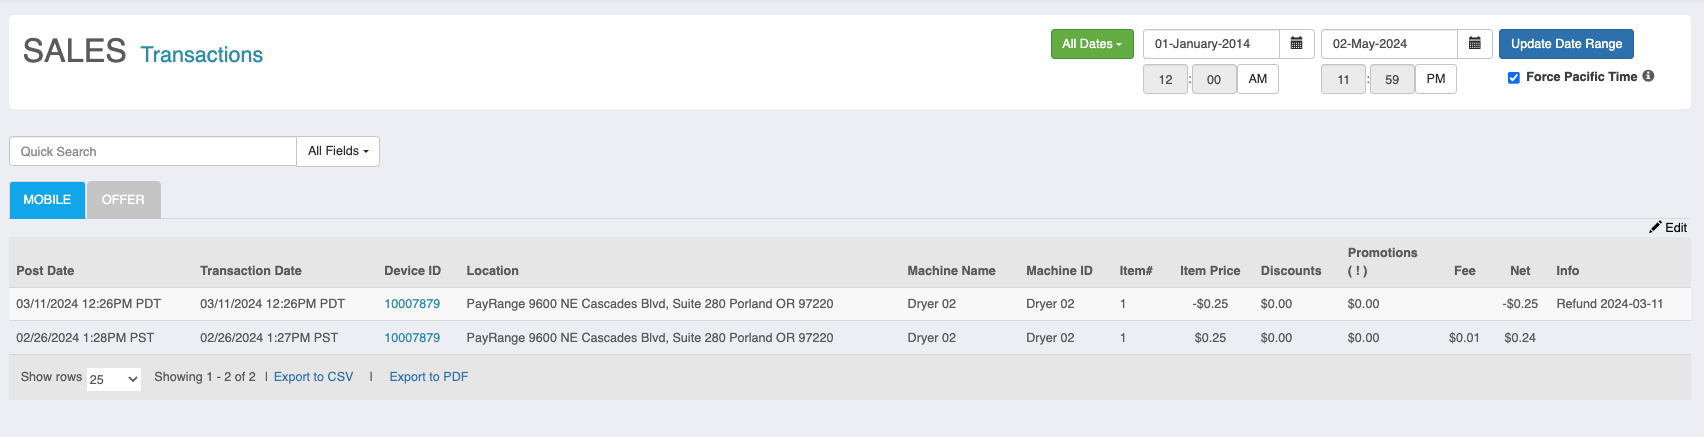This screenshot has height=437, width=1704.
Task: Select the 'Refund 2024-03-11' info cell
Action: coord(1610,304)
